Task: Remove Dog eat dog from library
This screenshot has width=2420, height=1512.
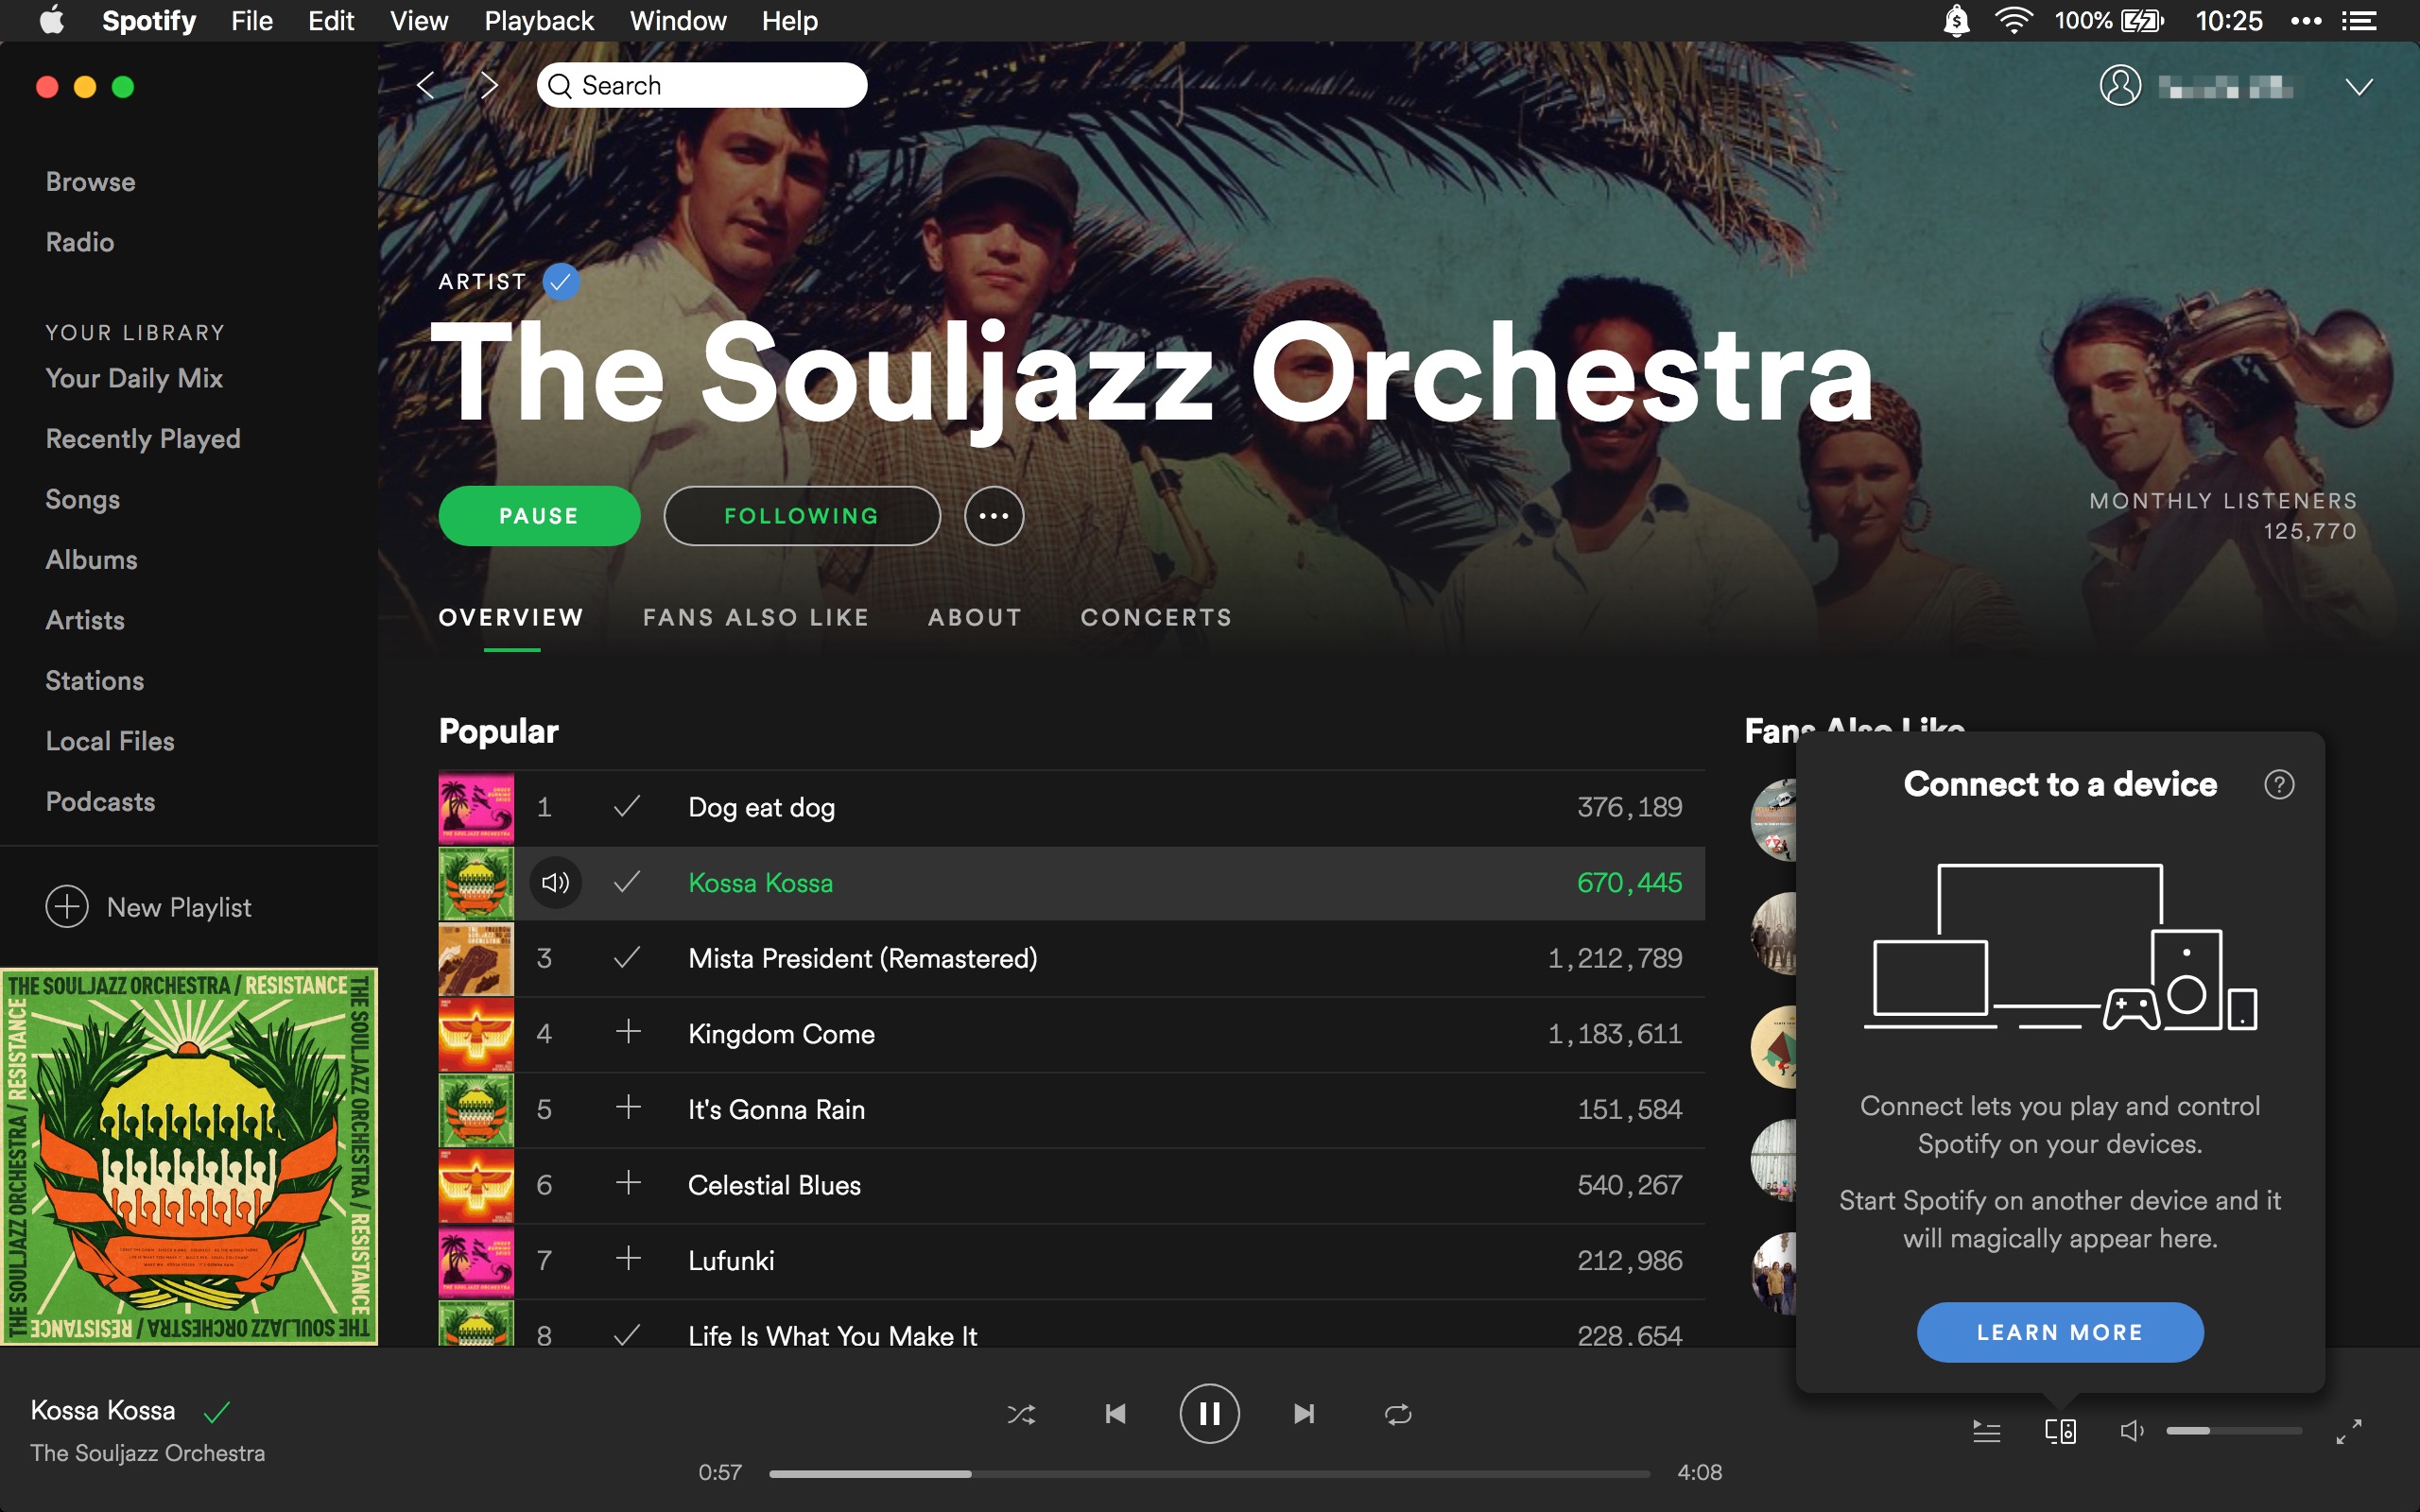Action: (x=627, y=806)
